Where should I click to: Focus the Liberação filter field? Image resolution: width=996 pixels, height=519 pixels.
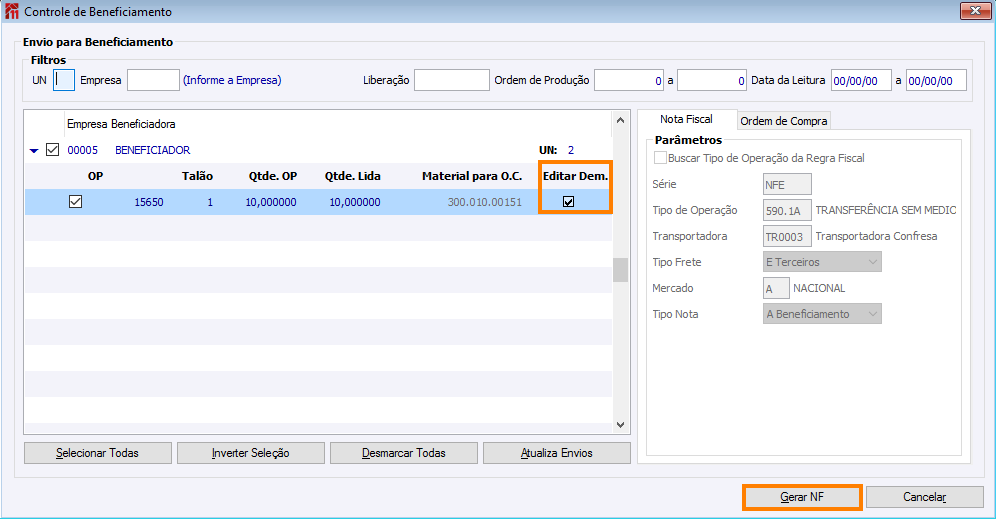click(x=452, y=80)
